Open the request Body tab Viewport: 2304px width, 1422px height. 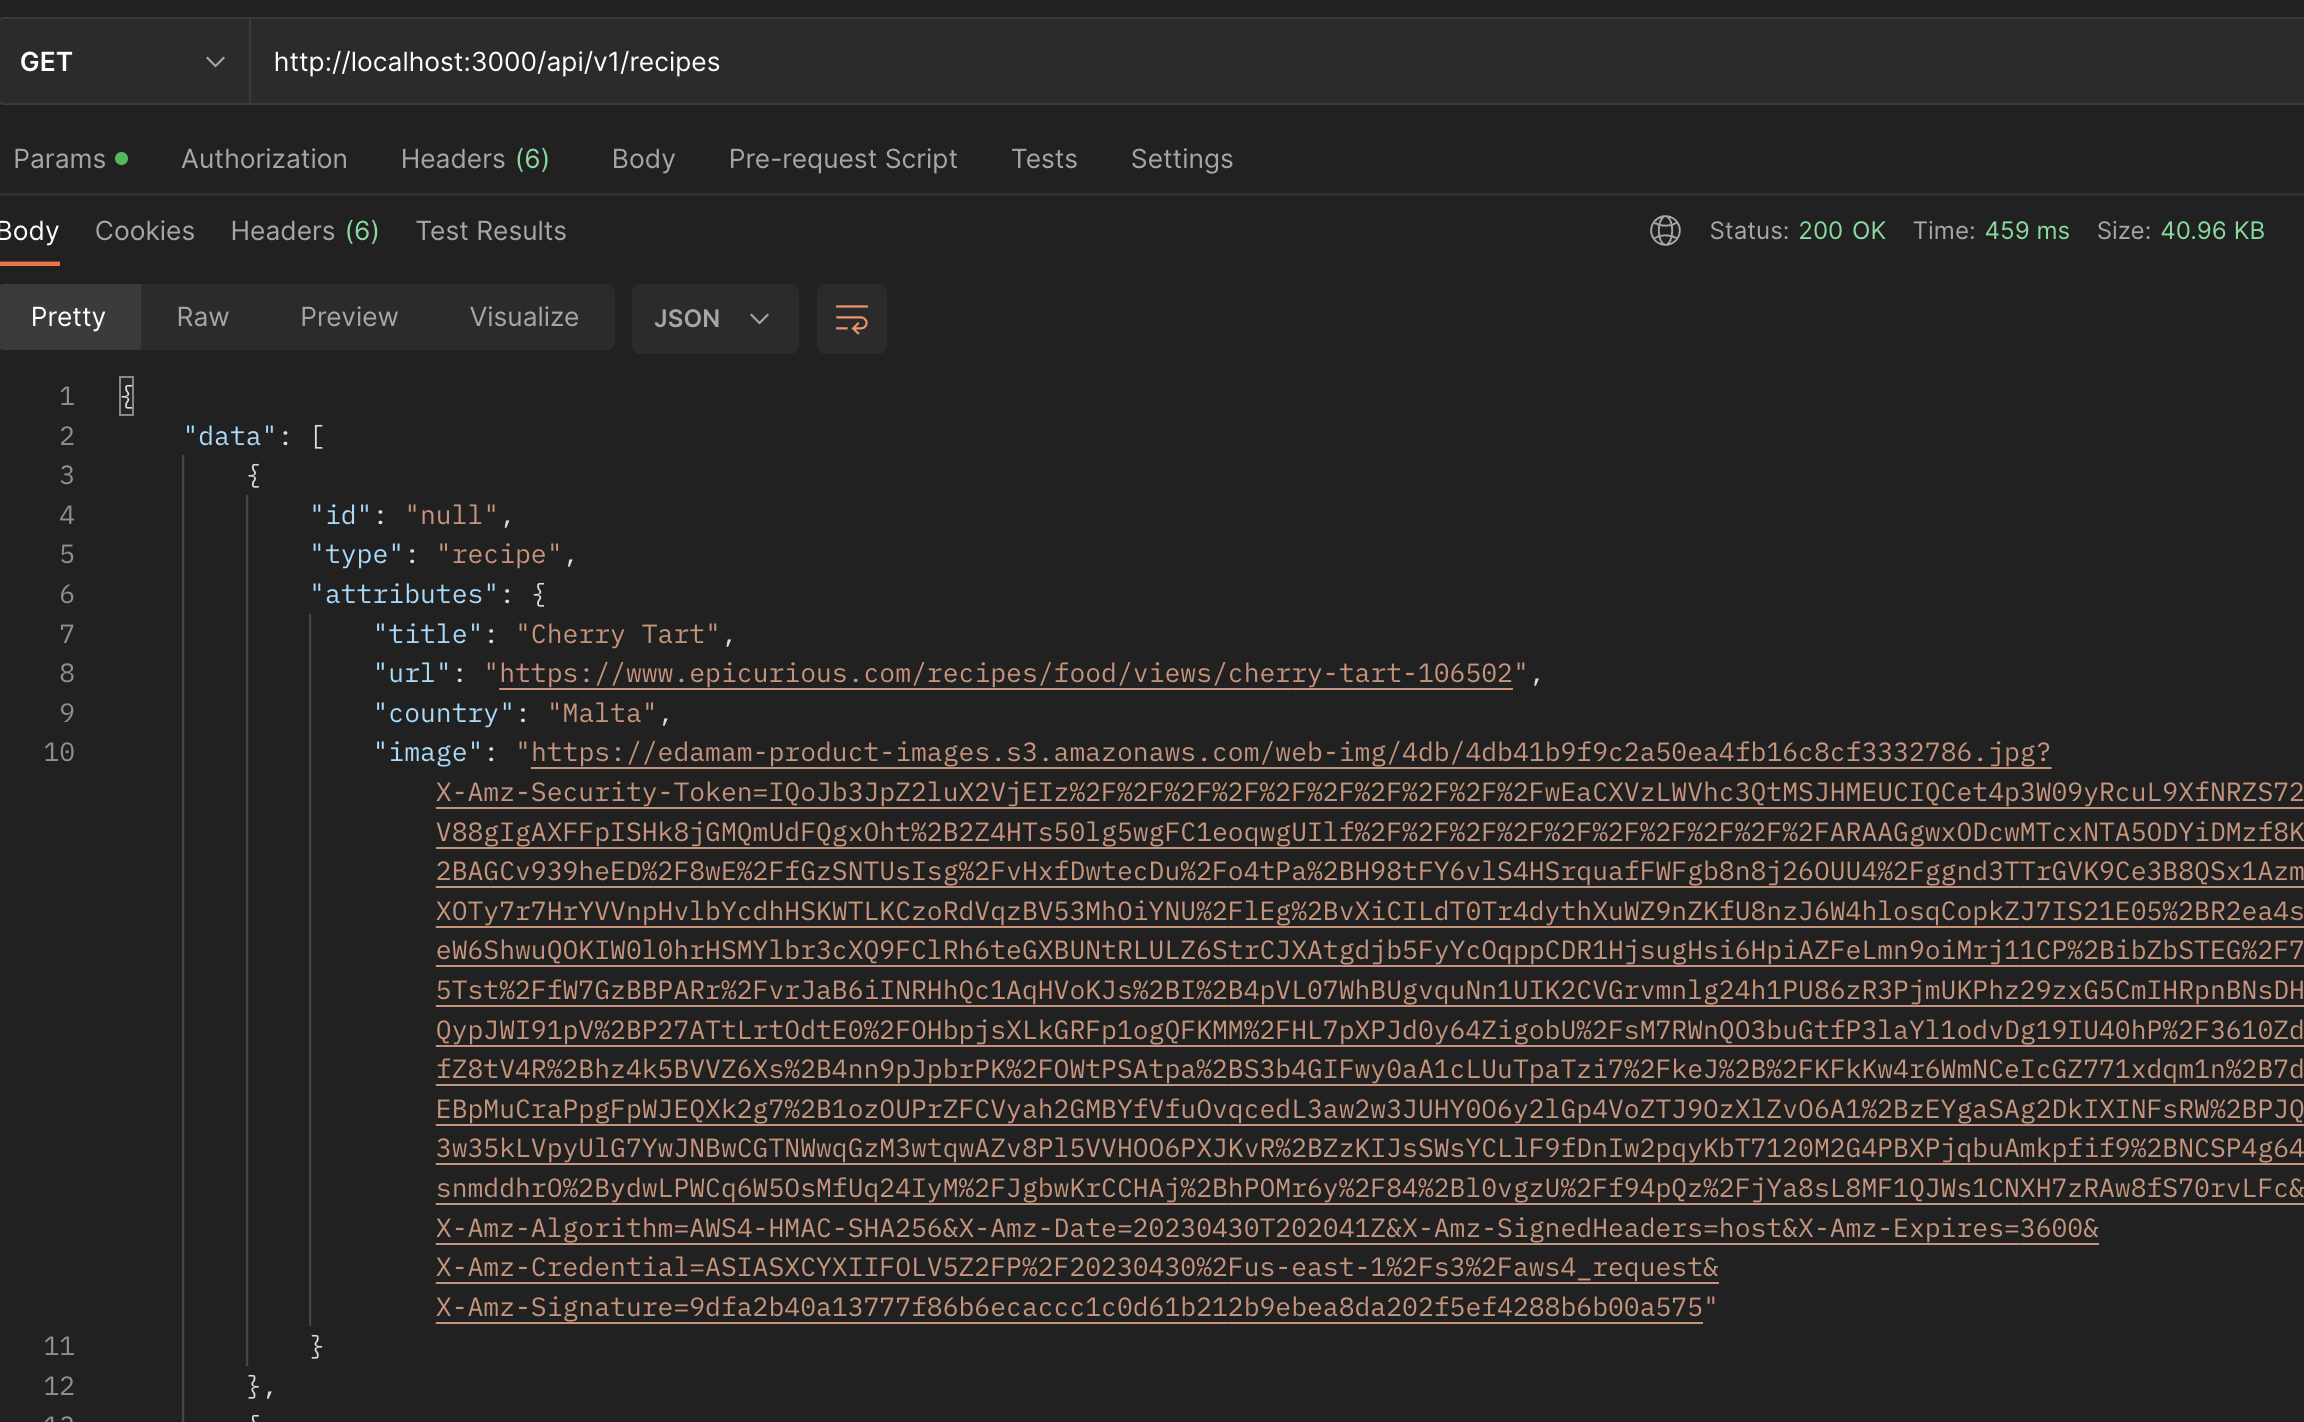tap(643, 159)
